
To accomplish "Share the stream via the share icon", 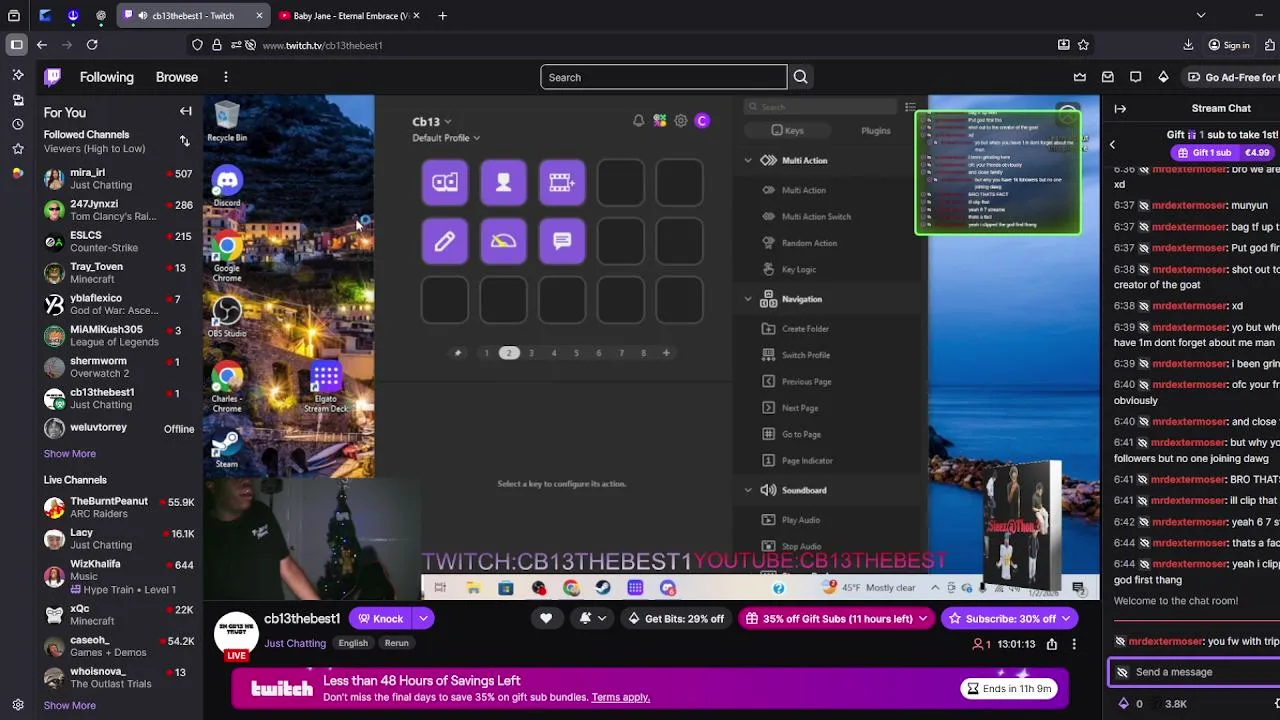I will pyautogui.click(x=1052, y=644).
